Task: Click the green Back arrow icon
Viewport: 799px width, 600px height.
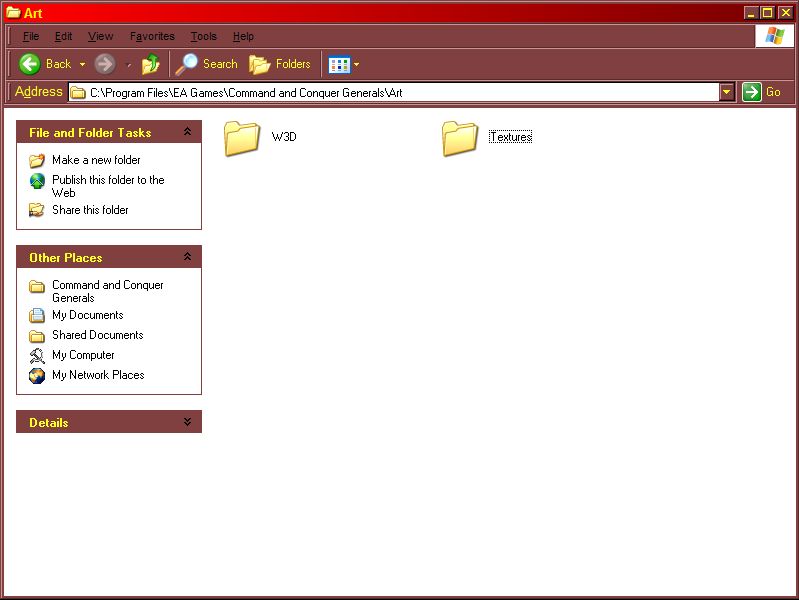Action: 29,64
